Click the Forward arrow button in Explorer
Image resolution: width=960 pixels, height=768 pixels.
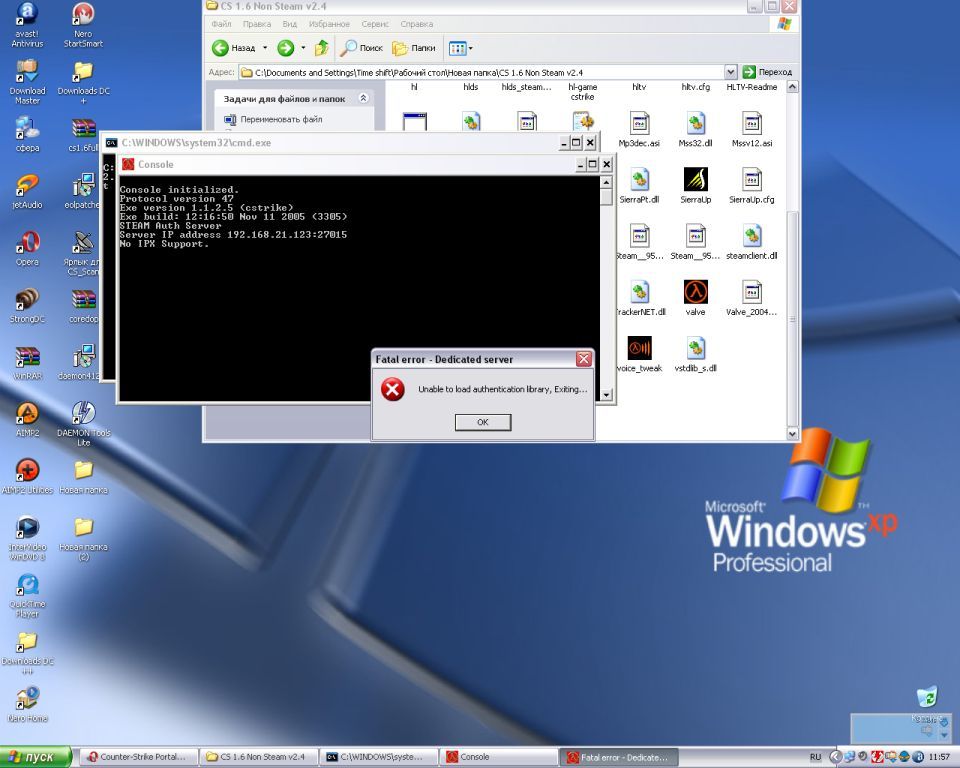tap(285, 48)
